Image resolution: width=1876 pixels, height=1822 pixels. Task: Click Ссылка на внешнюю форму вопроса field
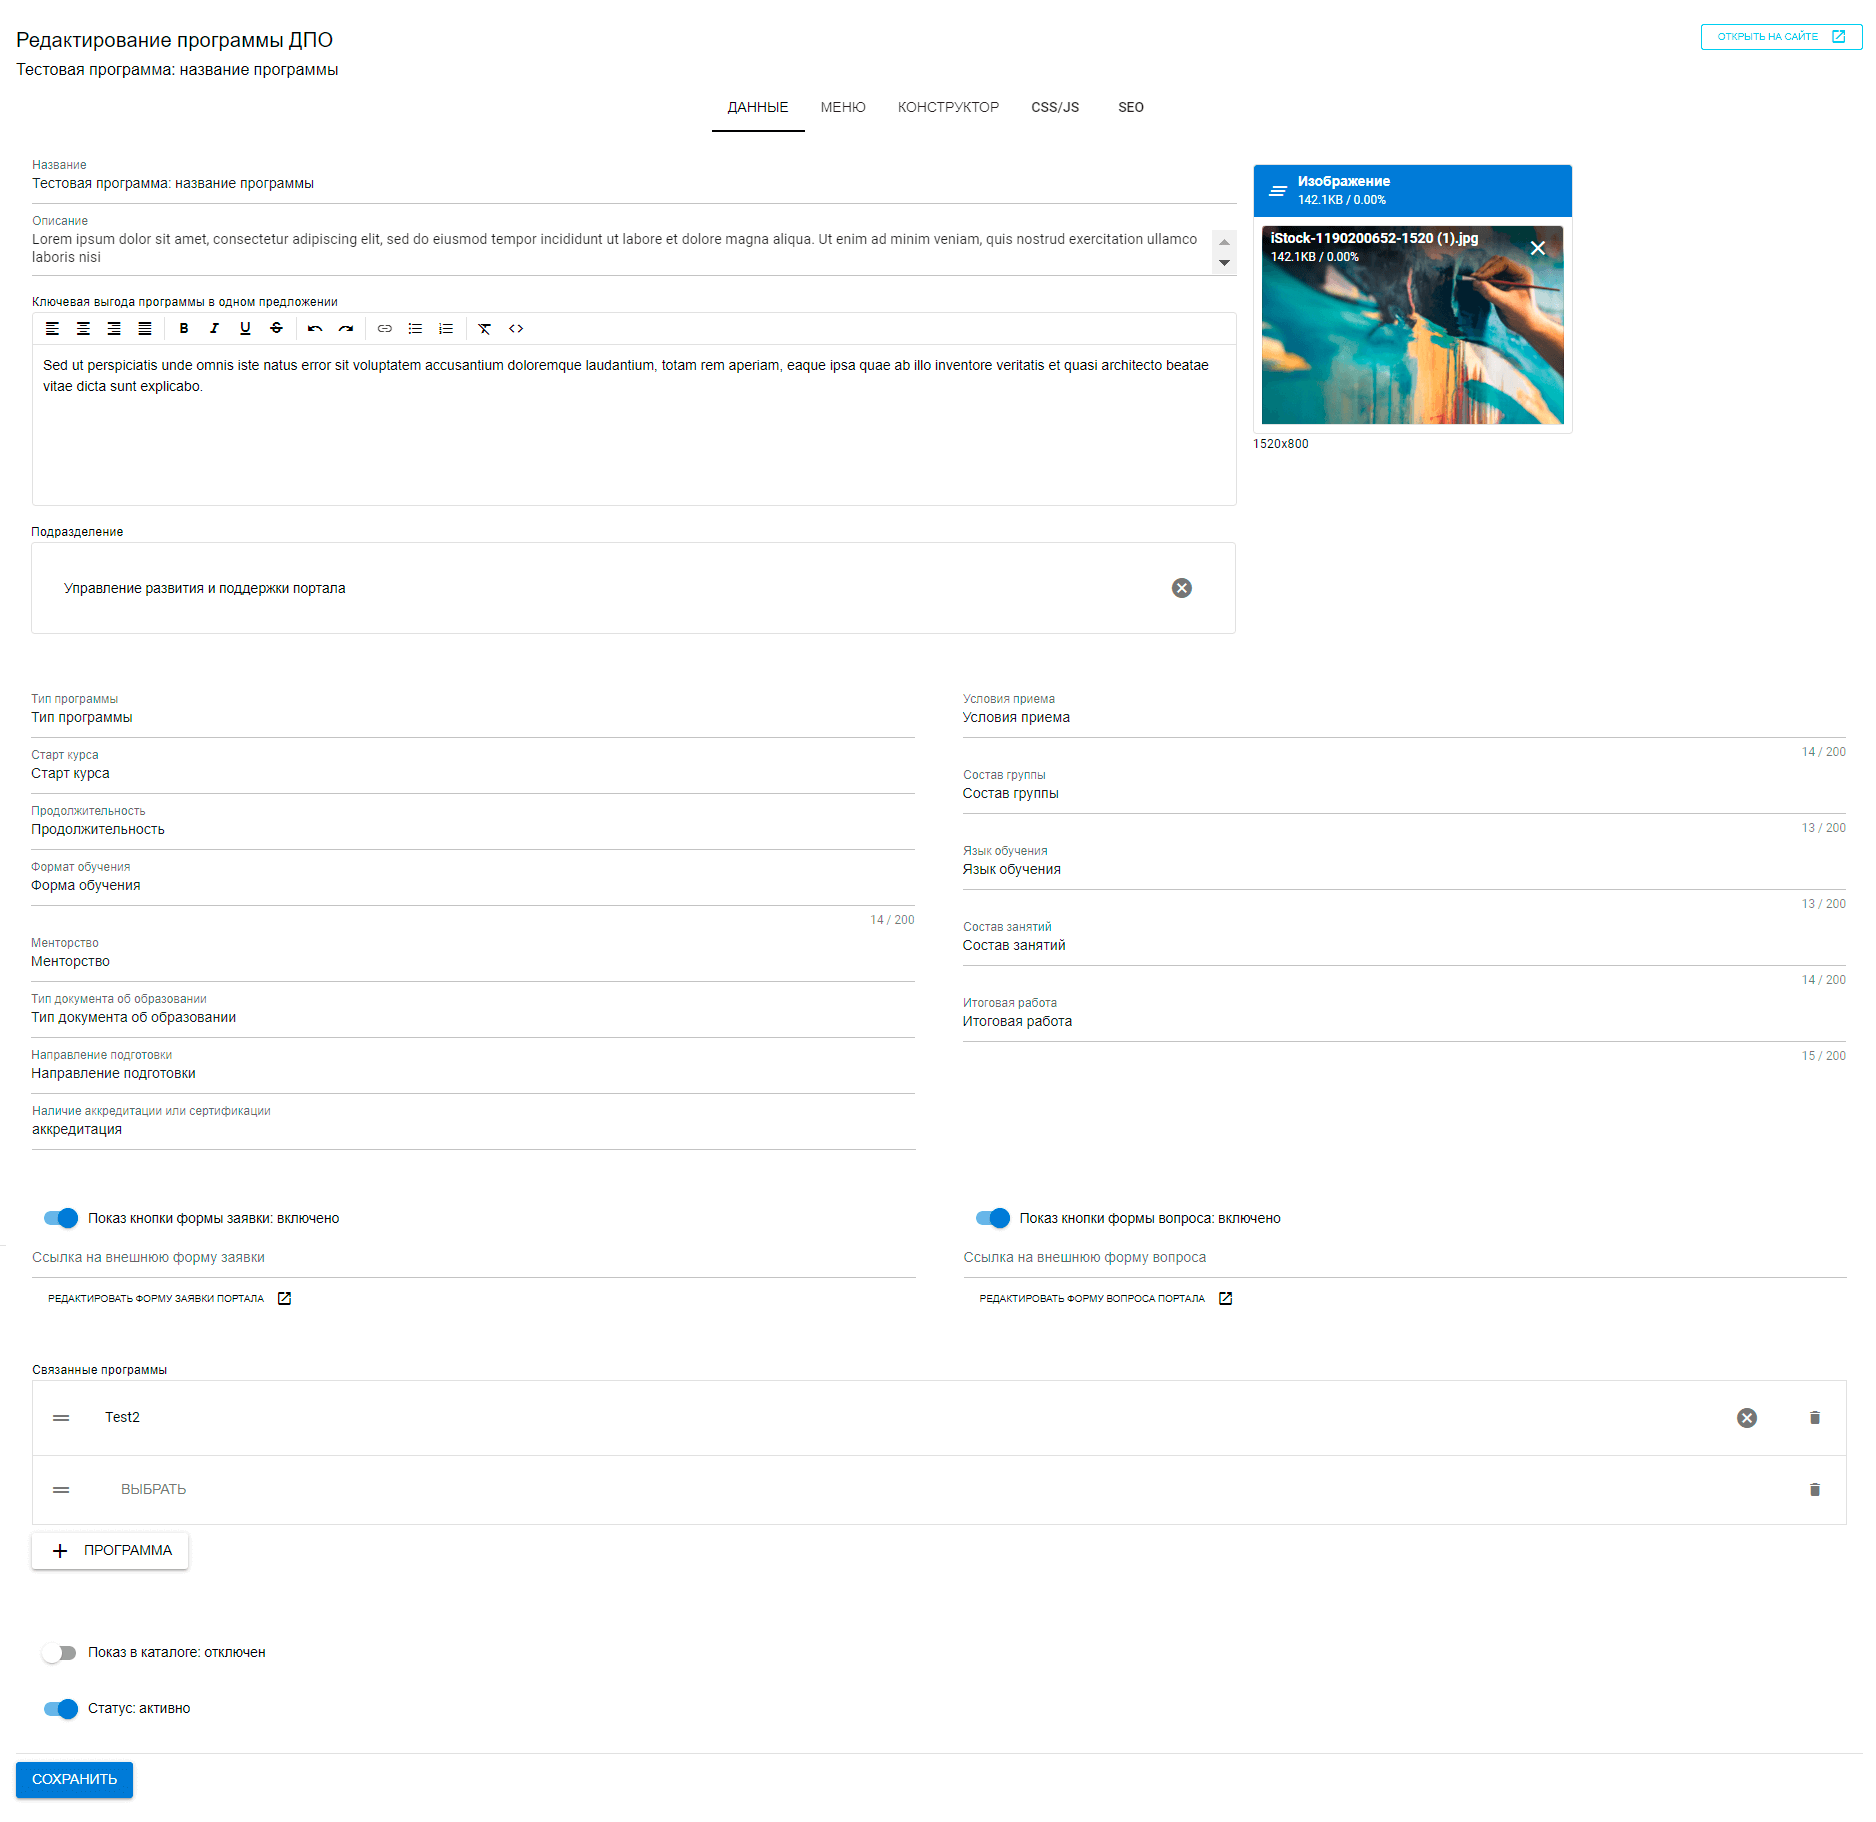coord(1404,1258)
